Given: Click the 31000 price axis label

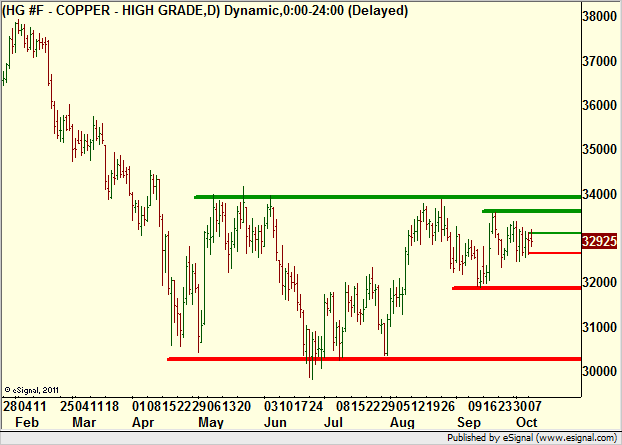Looking at the screenshot, I should 599,327.
